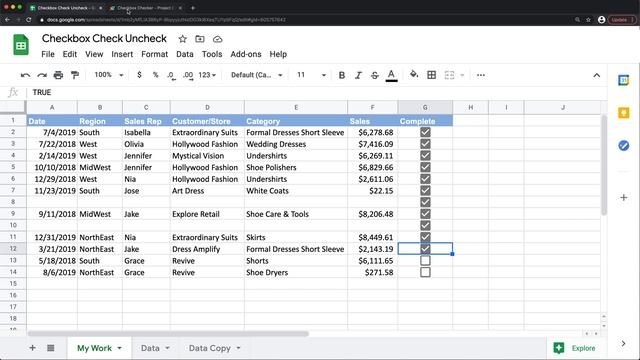Viewport: 640px width, 360px height.
Task: Open the three-dots More toolbar options
Action: point(481,75)
